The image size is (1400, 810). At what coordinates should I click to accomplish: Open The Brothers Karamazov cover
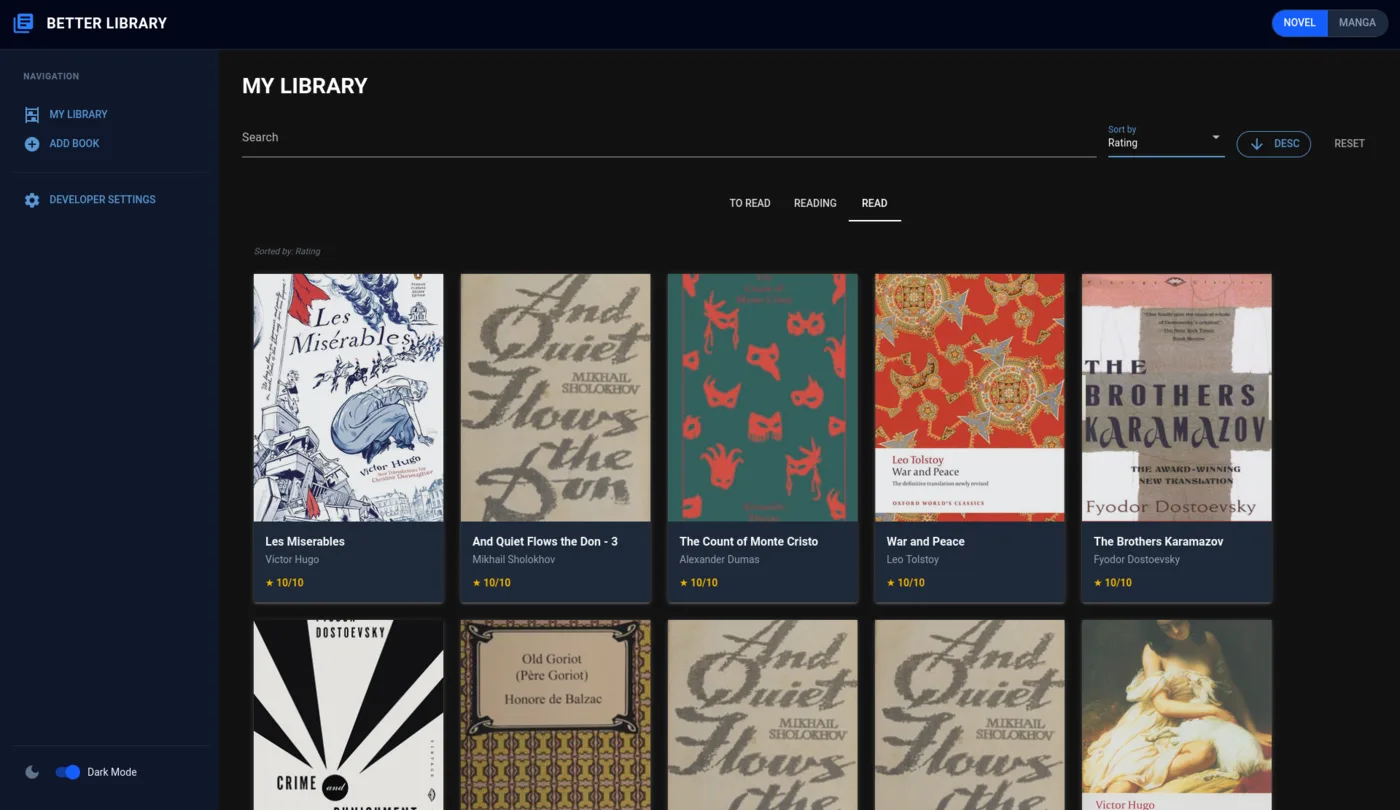tap(1176, 398)
